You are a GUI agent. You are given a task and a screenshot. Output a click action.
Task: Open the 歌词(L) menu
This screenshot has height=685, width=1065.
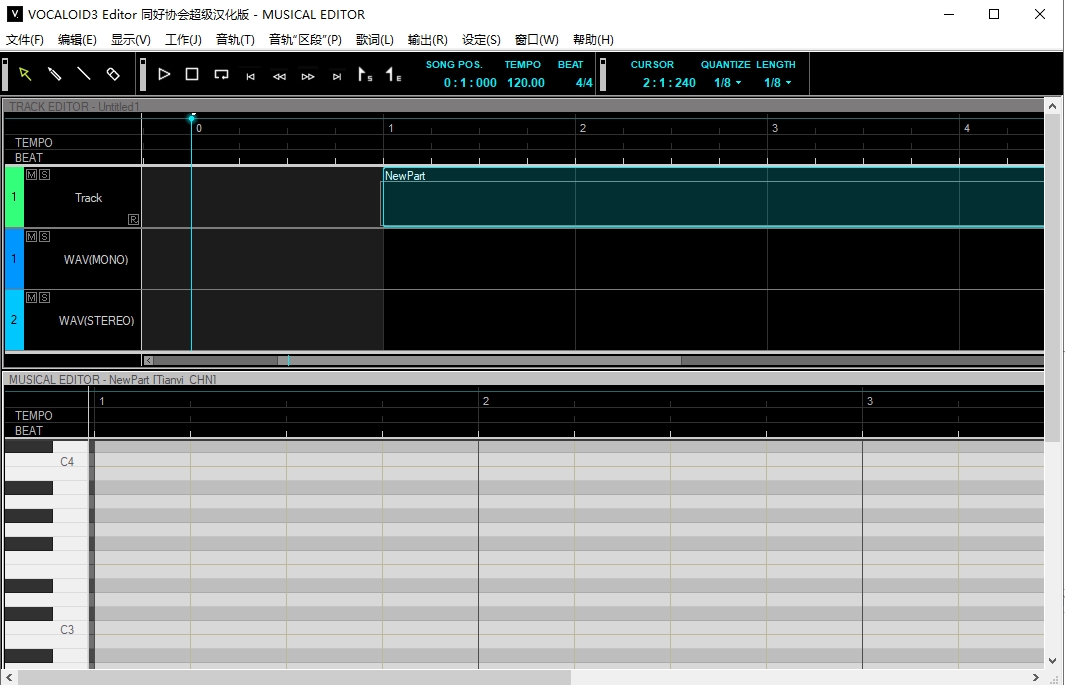tap(374, 40)
